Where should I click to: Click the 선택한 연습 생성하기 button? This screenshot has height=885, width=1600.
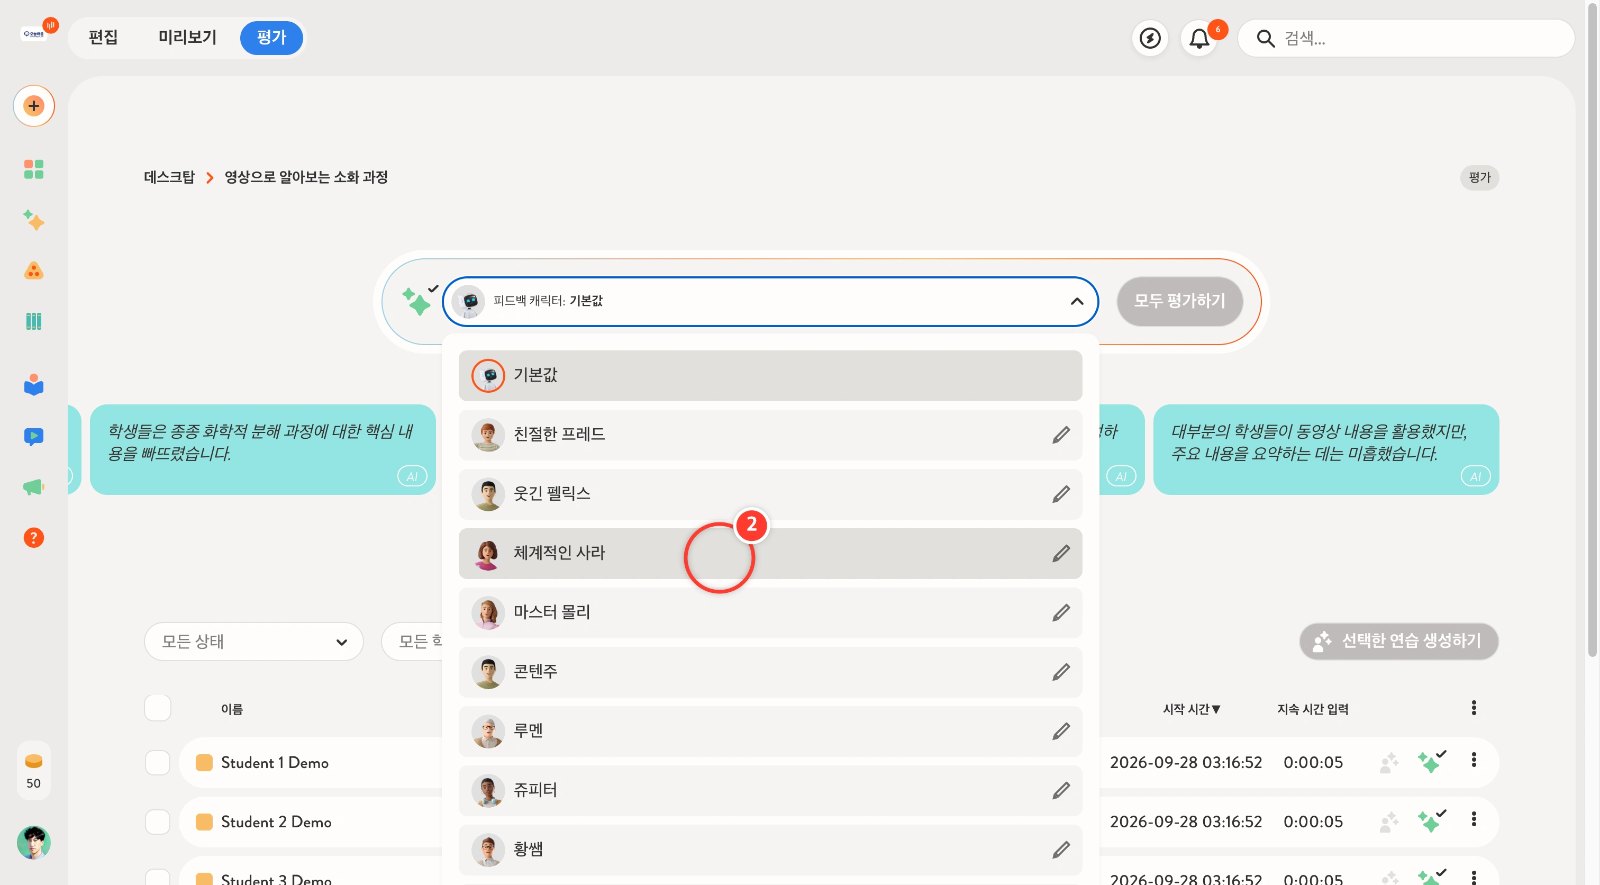[x=1399, y=641]
